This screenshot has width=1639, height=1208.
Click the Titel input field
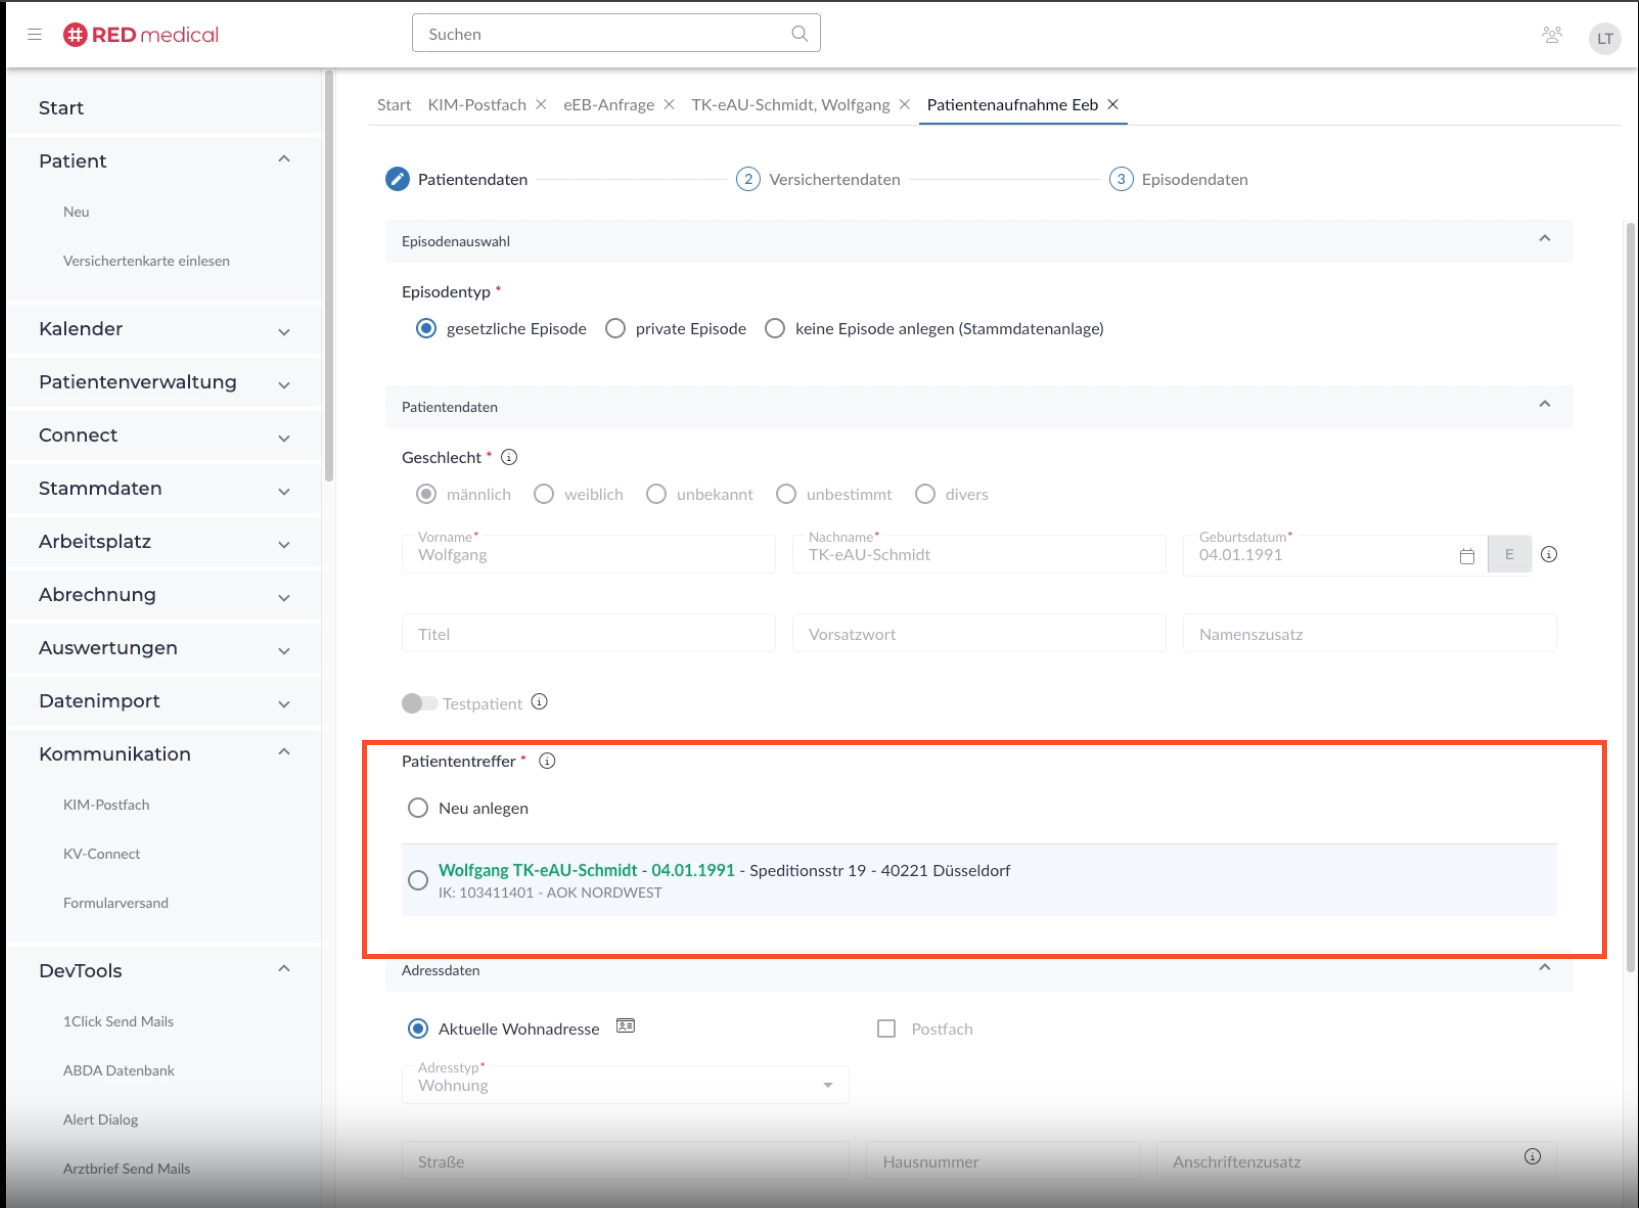point(588,634)
